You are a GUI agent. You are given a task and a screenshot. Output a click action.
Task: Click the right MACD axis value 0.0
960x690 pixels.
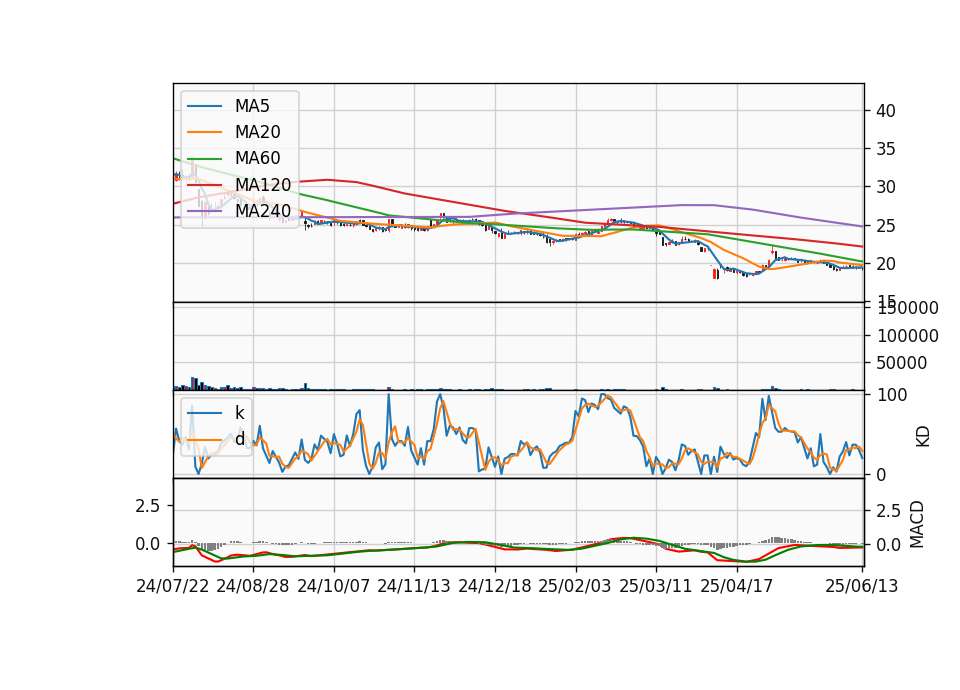pyautogui.click(x=889, y=545)
